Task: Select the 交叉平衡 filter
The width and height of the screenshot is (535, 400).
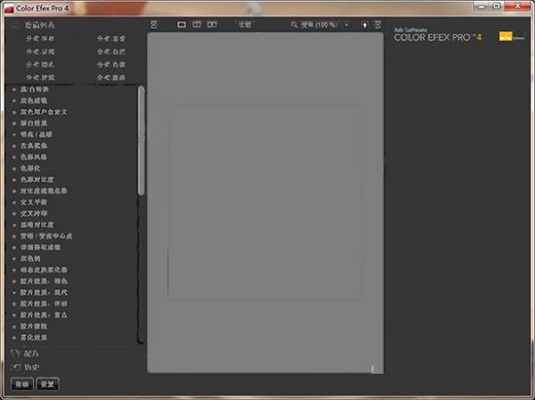Action: pos(34,202)
